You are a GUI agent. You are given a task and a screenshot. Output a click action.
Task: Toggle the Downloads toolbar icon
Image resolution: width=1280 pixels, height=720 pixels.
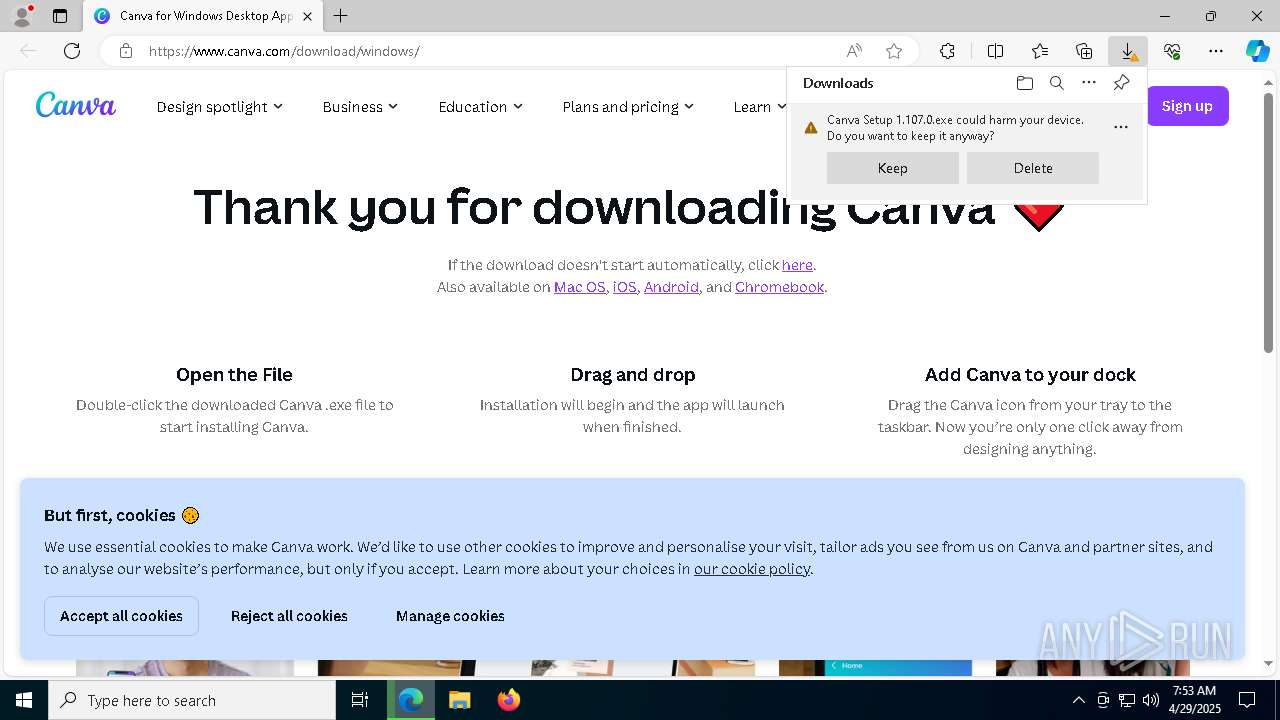1128,51
